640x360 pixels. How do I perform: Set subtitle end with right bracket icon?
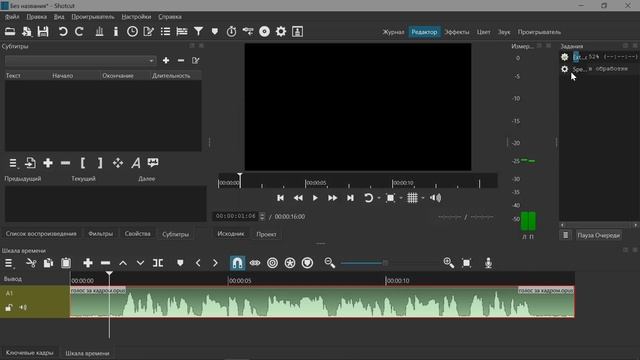tap(100, 163)
